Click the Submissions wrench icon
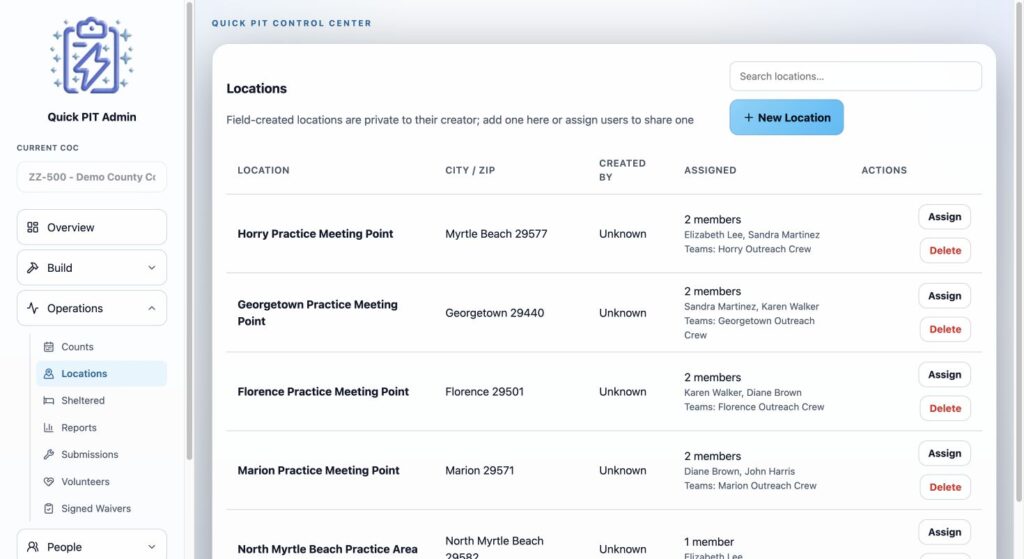 (48, 455)
